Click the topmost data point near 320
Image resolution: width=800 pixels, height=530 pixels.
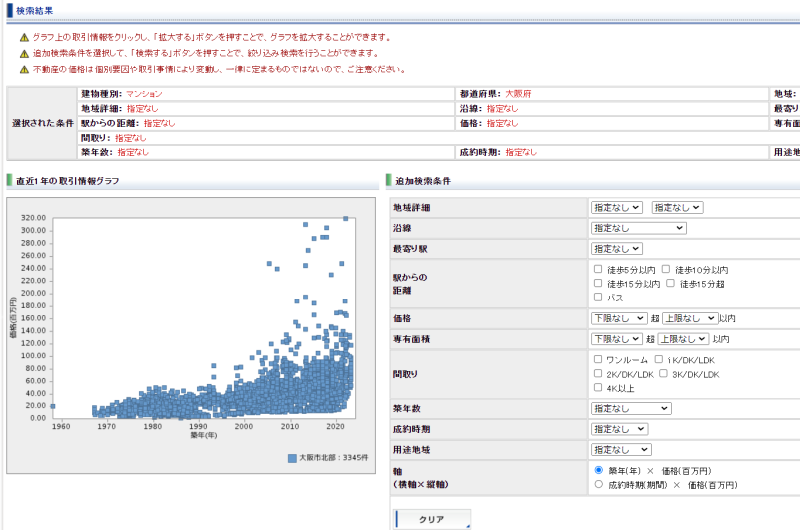coord(345,218)
